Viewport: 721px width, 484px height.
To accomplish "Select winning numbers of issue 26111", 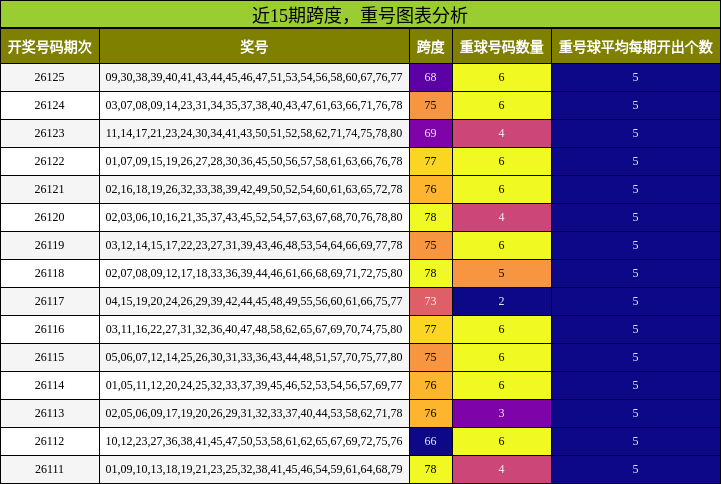I will 254,470.
